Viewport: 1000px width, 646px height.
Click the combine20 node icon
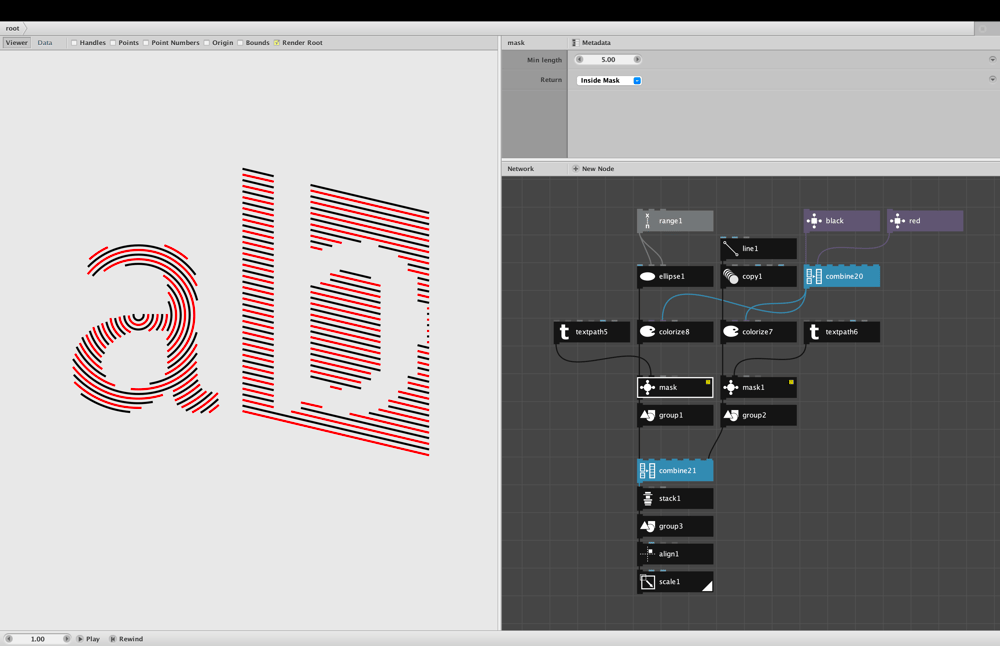pyautogui.click(x=814, y=276)
